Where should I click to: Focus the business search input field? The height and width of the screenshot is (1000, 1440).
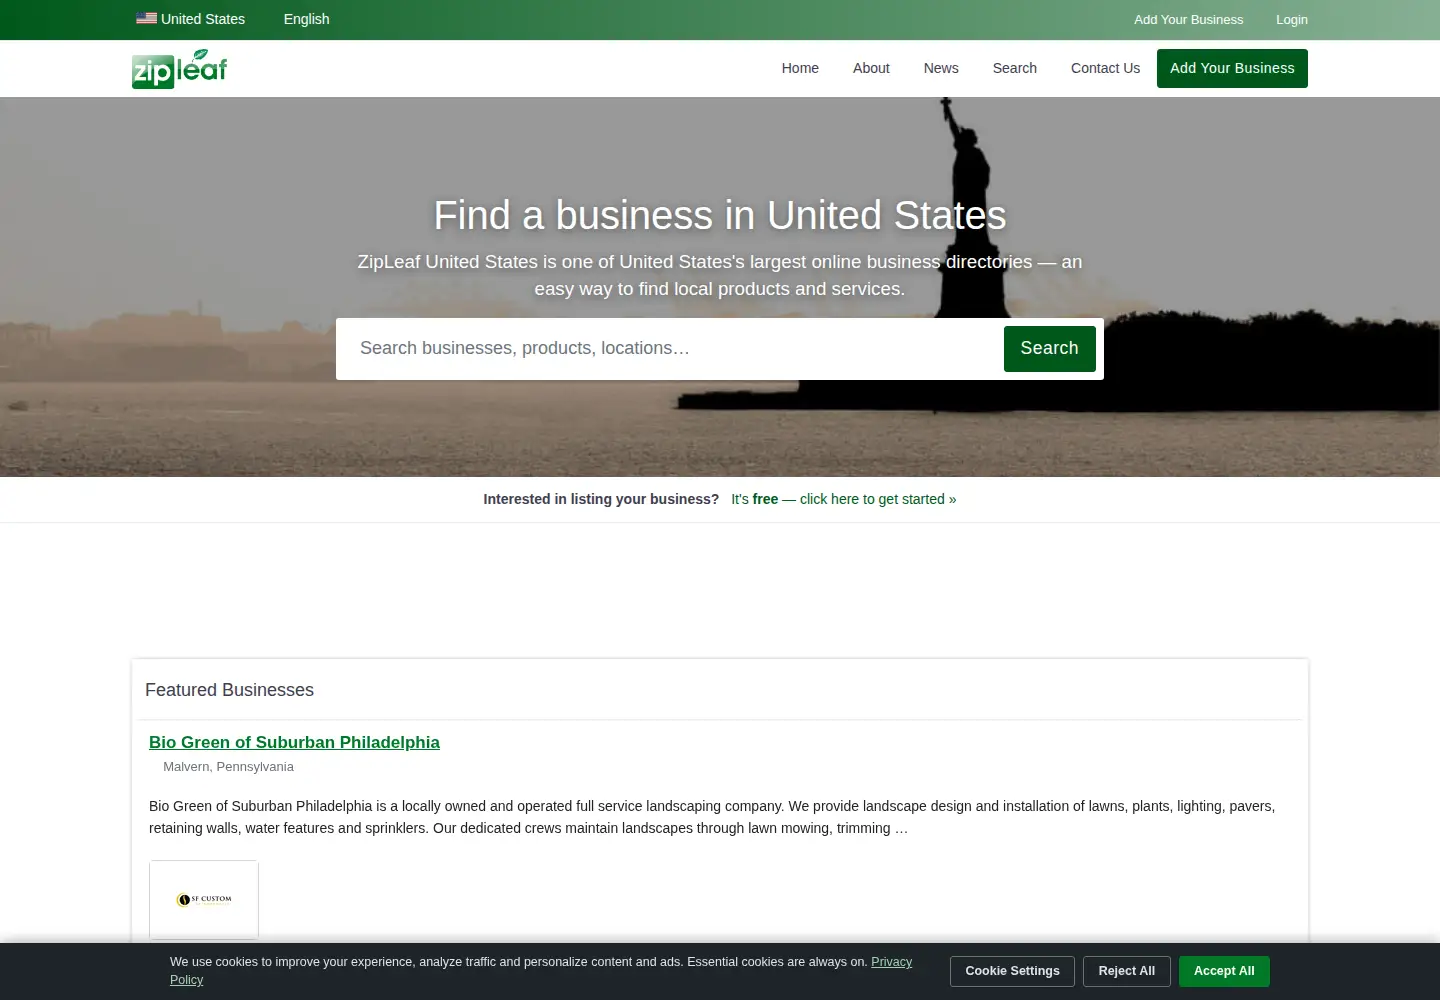coord(670,348)
